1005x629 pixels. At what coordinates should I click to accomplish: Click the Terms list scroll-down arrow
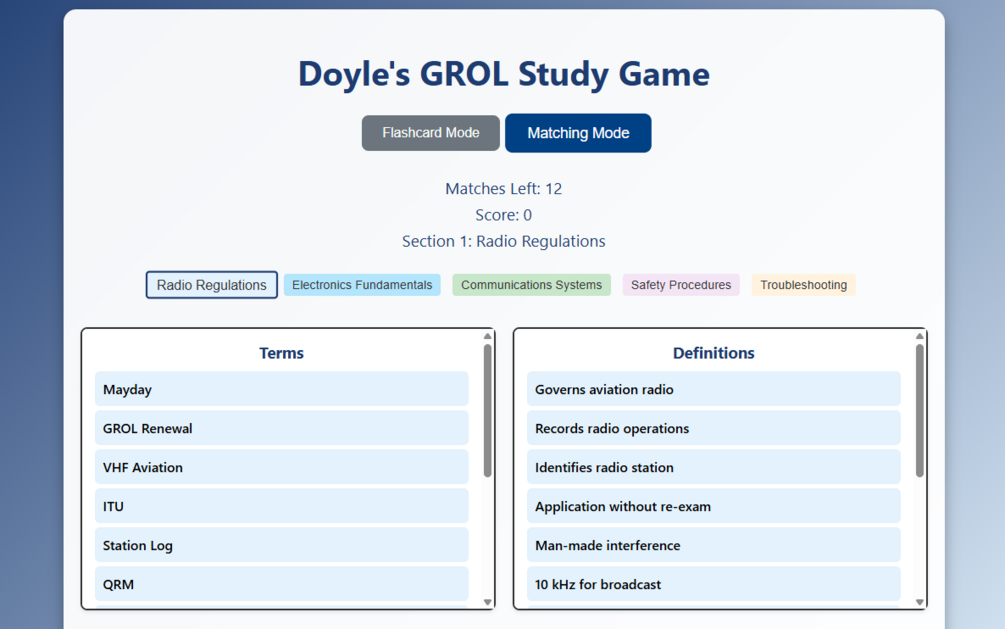coord(487,602)
